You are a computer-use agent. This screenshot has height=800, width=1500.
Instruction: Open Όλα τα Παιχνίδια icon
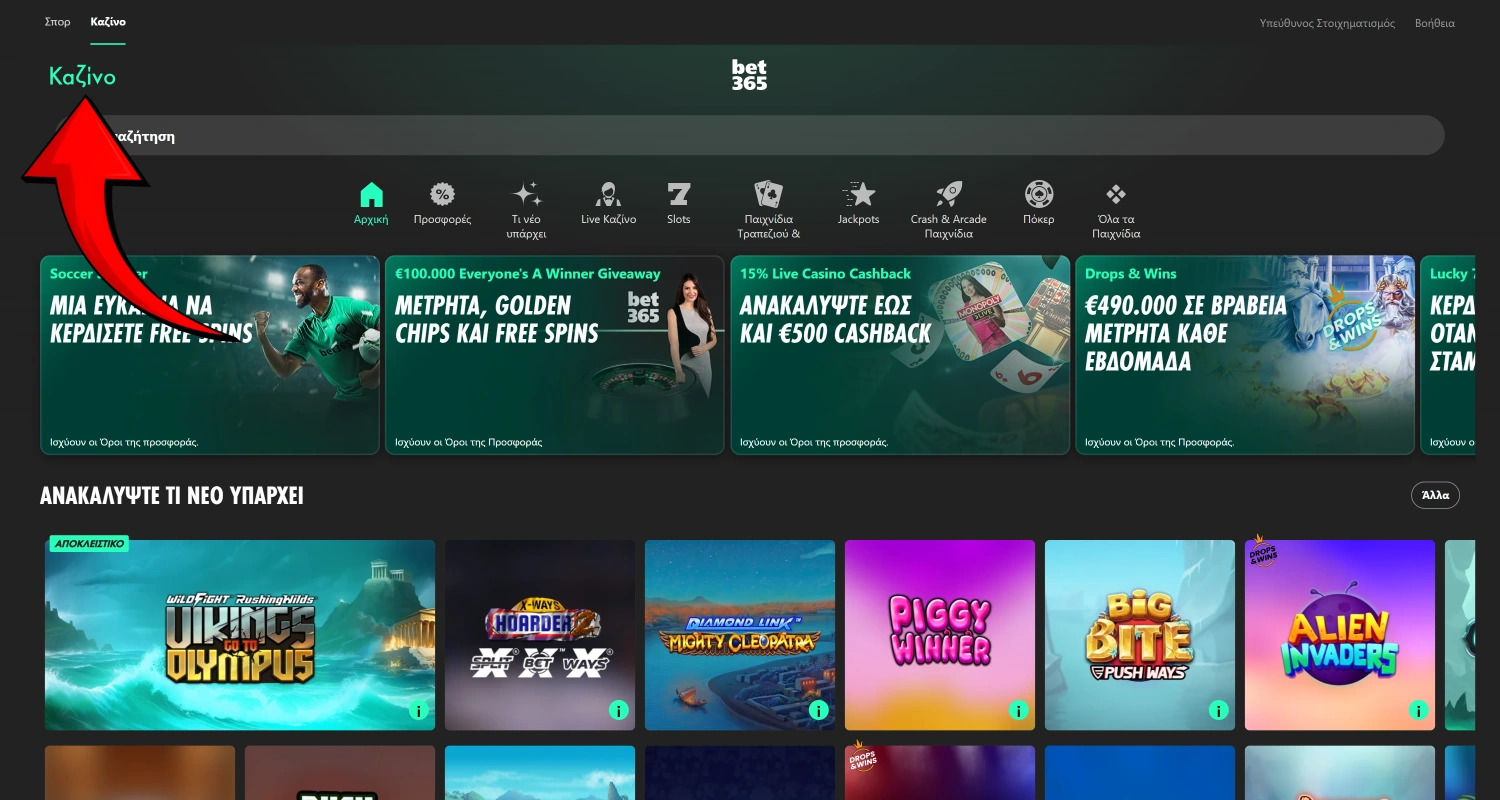[x=1116, y=195]
